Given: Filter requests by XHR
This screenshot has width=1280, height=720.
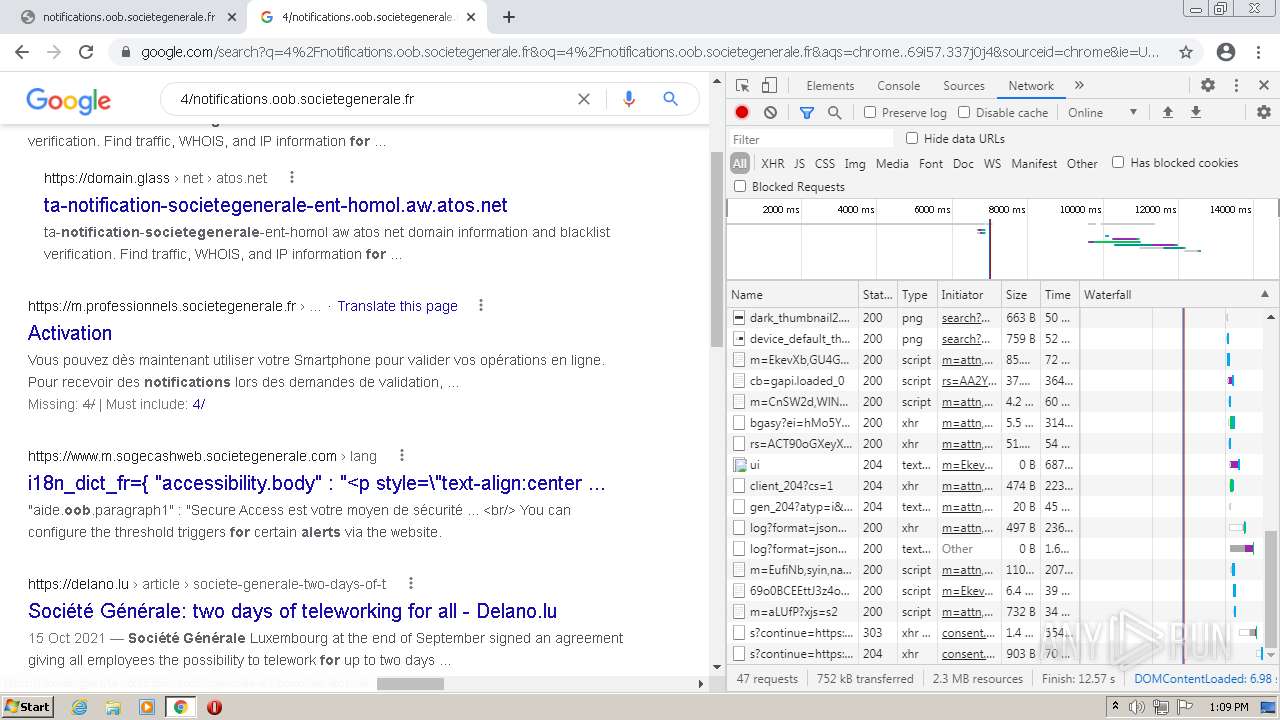Looking at the screenshot, I should point(773,163).
